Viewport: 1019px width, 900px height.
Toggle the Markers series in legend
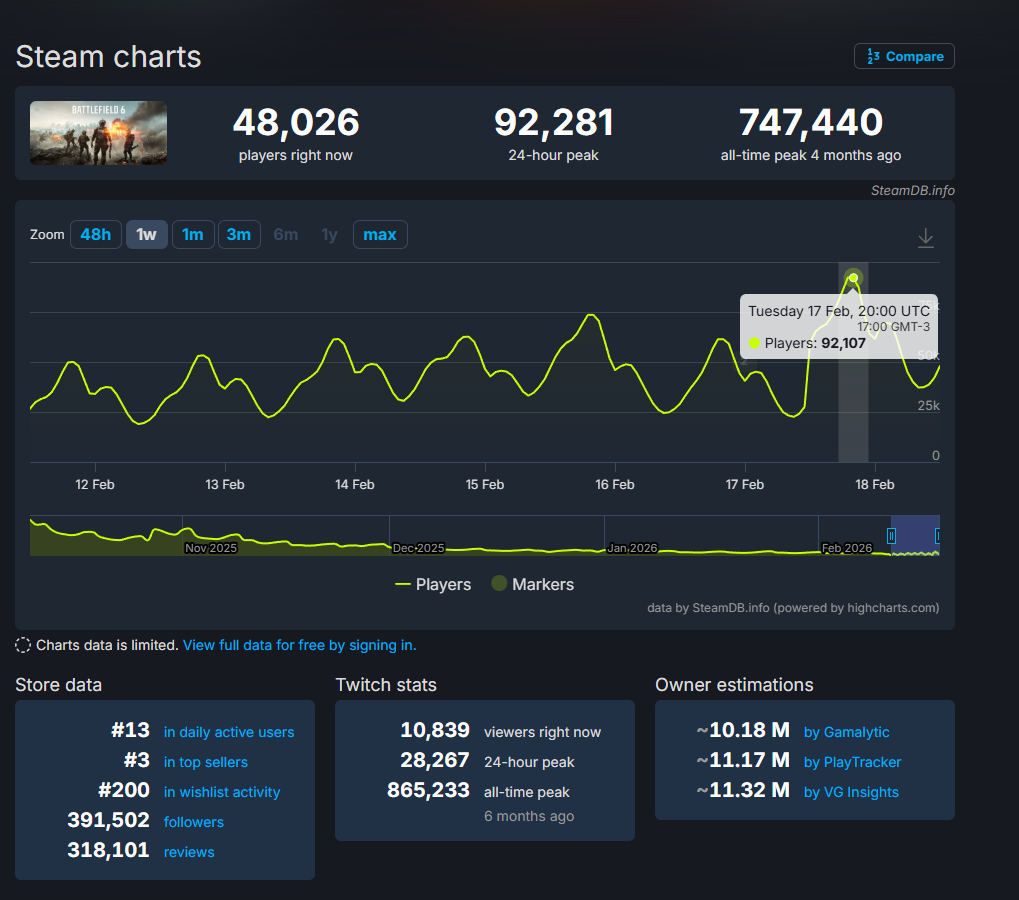(x=532, y=584)
